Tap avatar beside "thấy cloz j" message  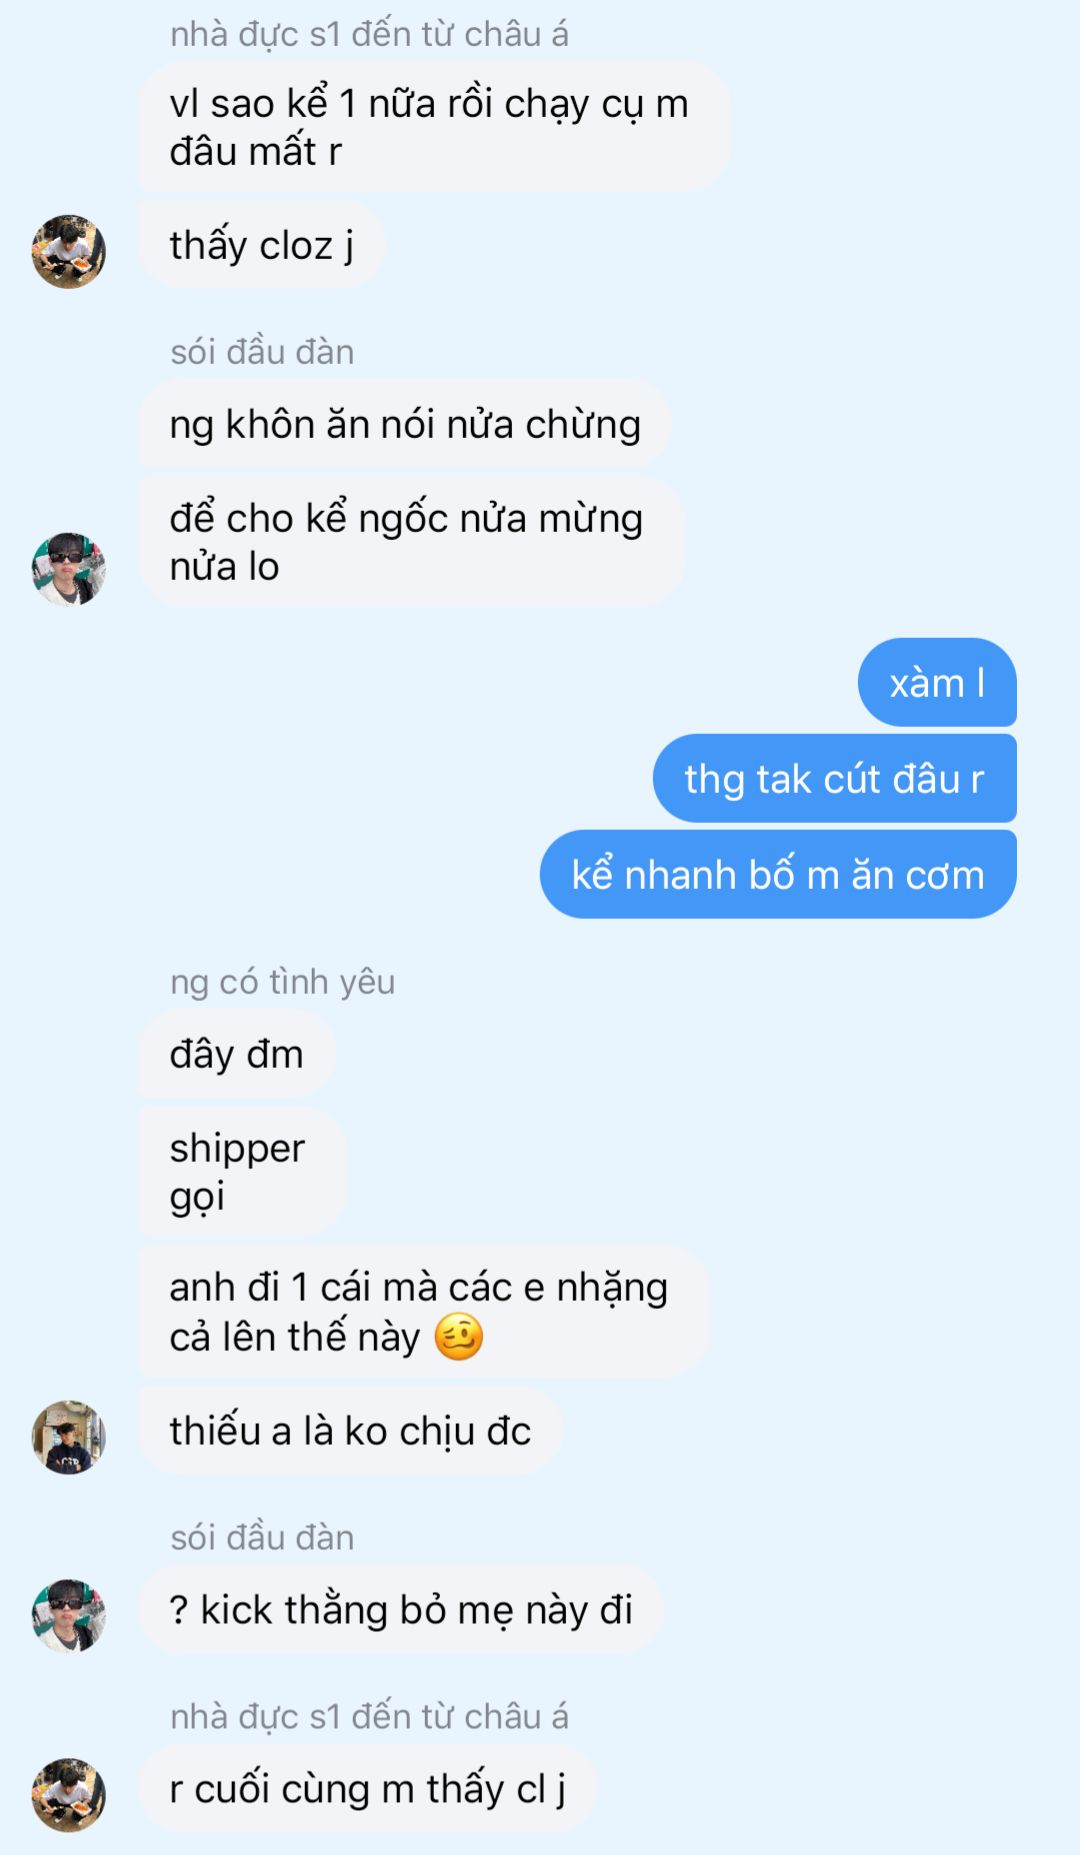(69, 251)
